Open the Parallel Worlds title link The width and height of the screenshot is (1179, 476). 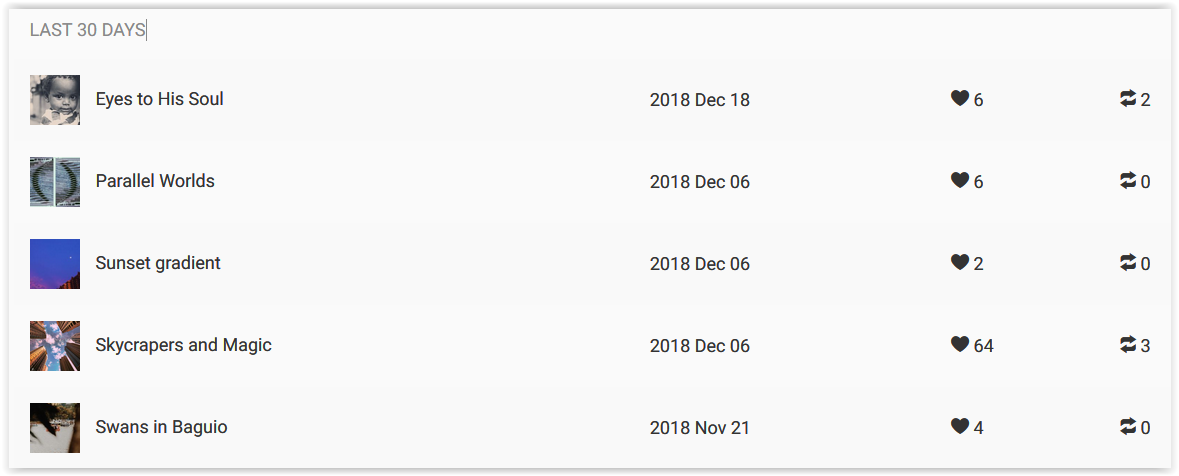click(155, 181)
